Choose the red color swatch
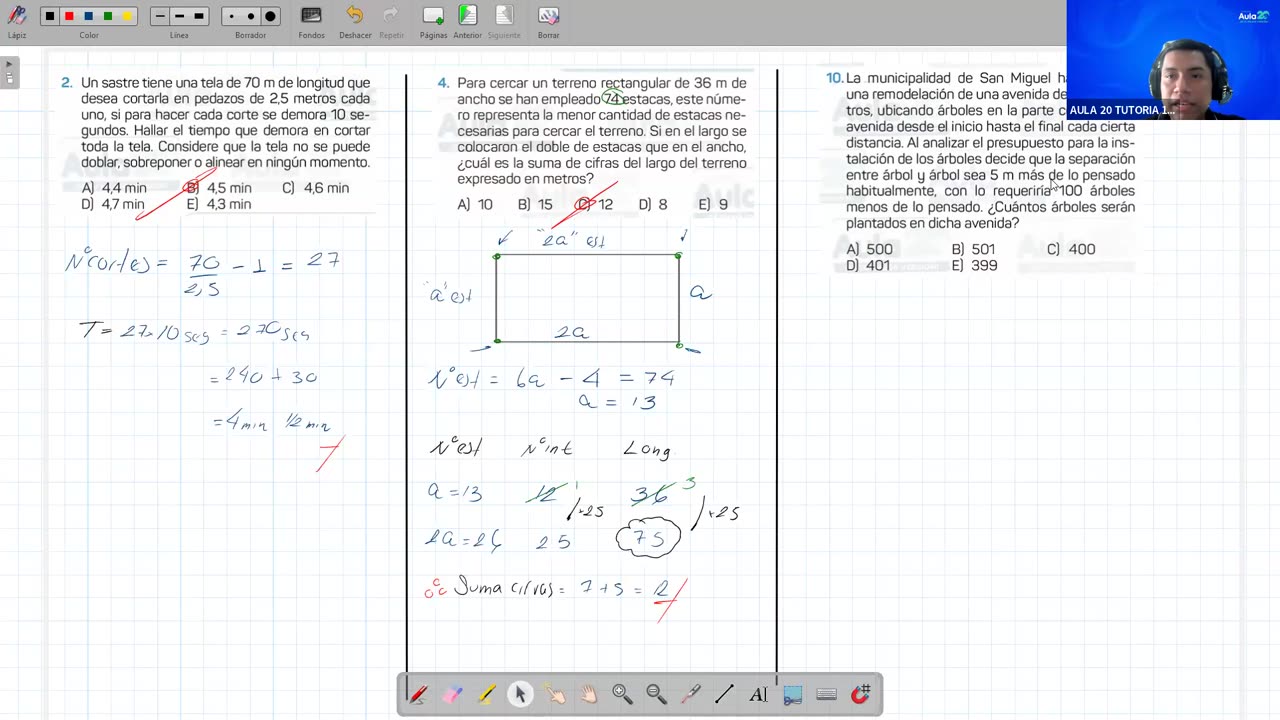Image resolution: width=1280 pixels, height=720 pixels. coord(69,16)
